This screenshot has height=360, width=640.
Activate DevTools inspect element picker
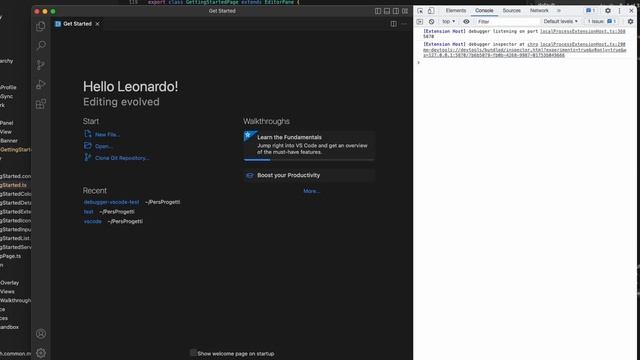point(420,11)
